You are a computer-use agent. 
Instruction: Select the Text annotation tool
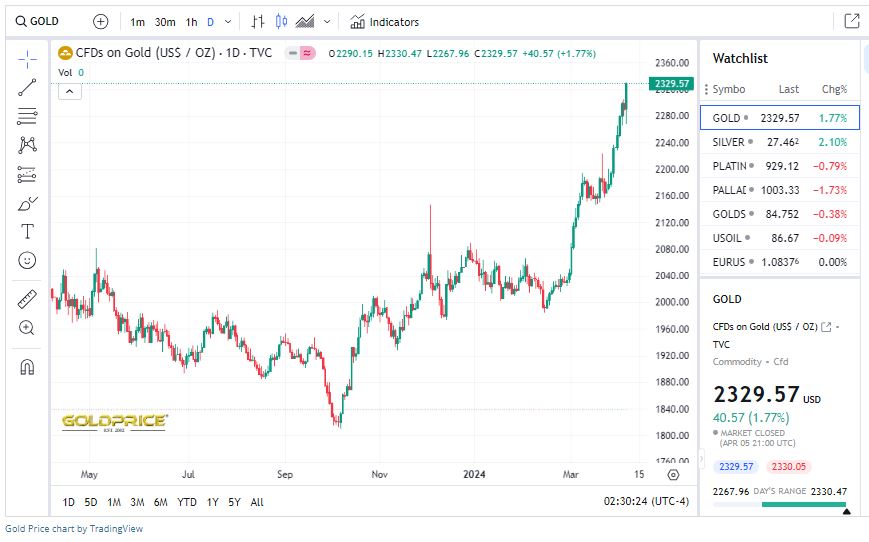(27, 231)
